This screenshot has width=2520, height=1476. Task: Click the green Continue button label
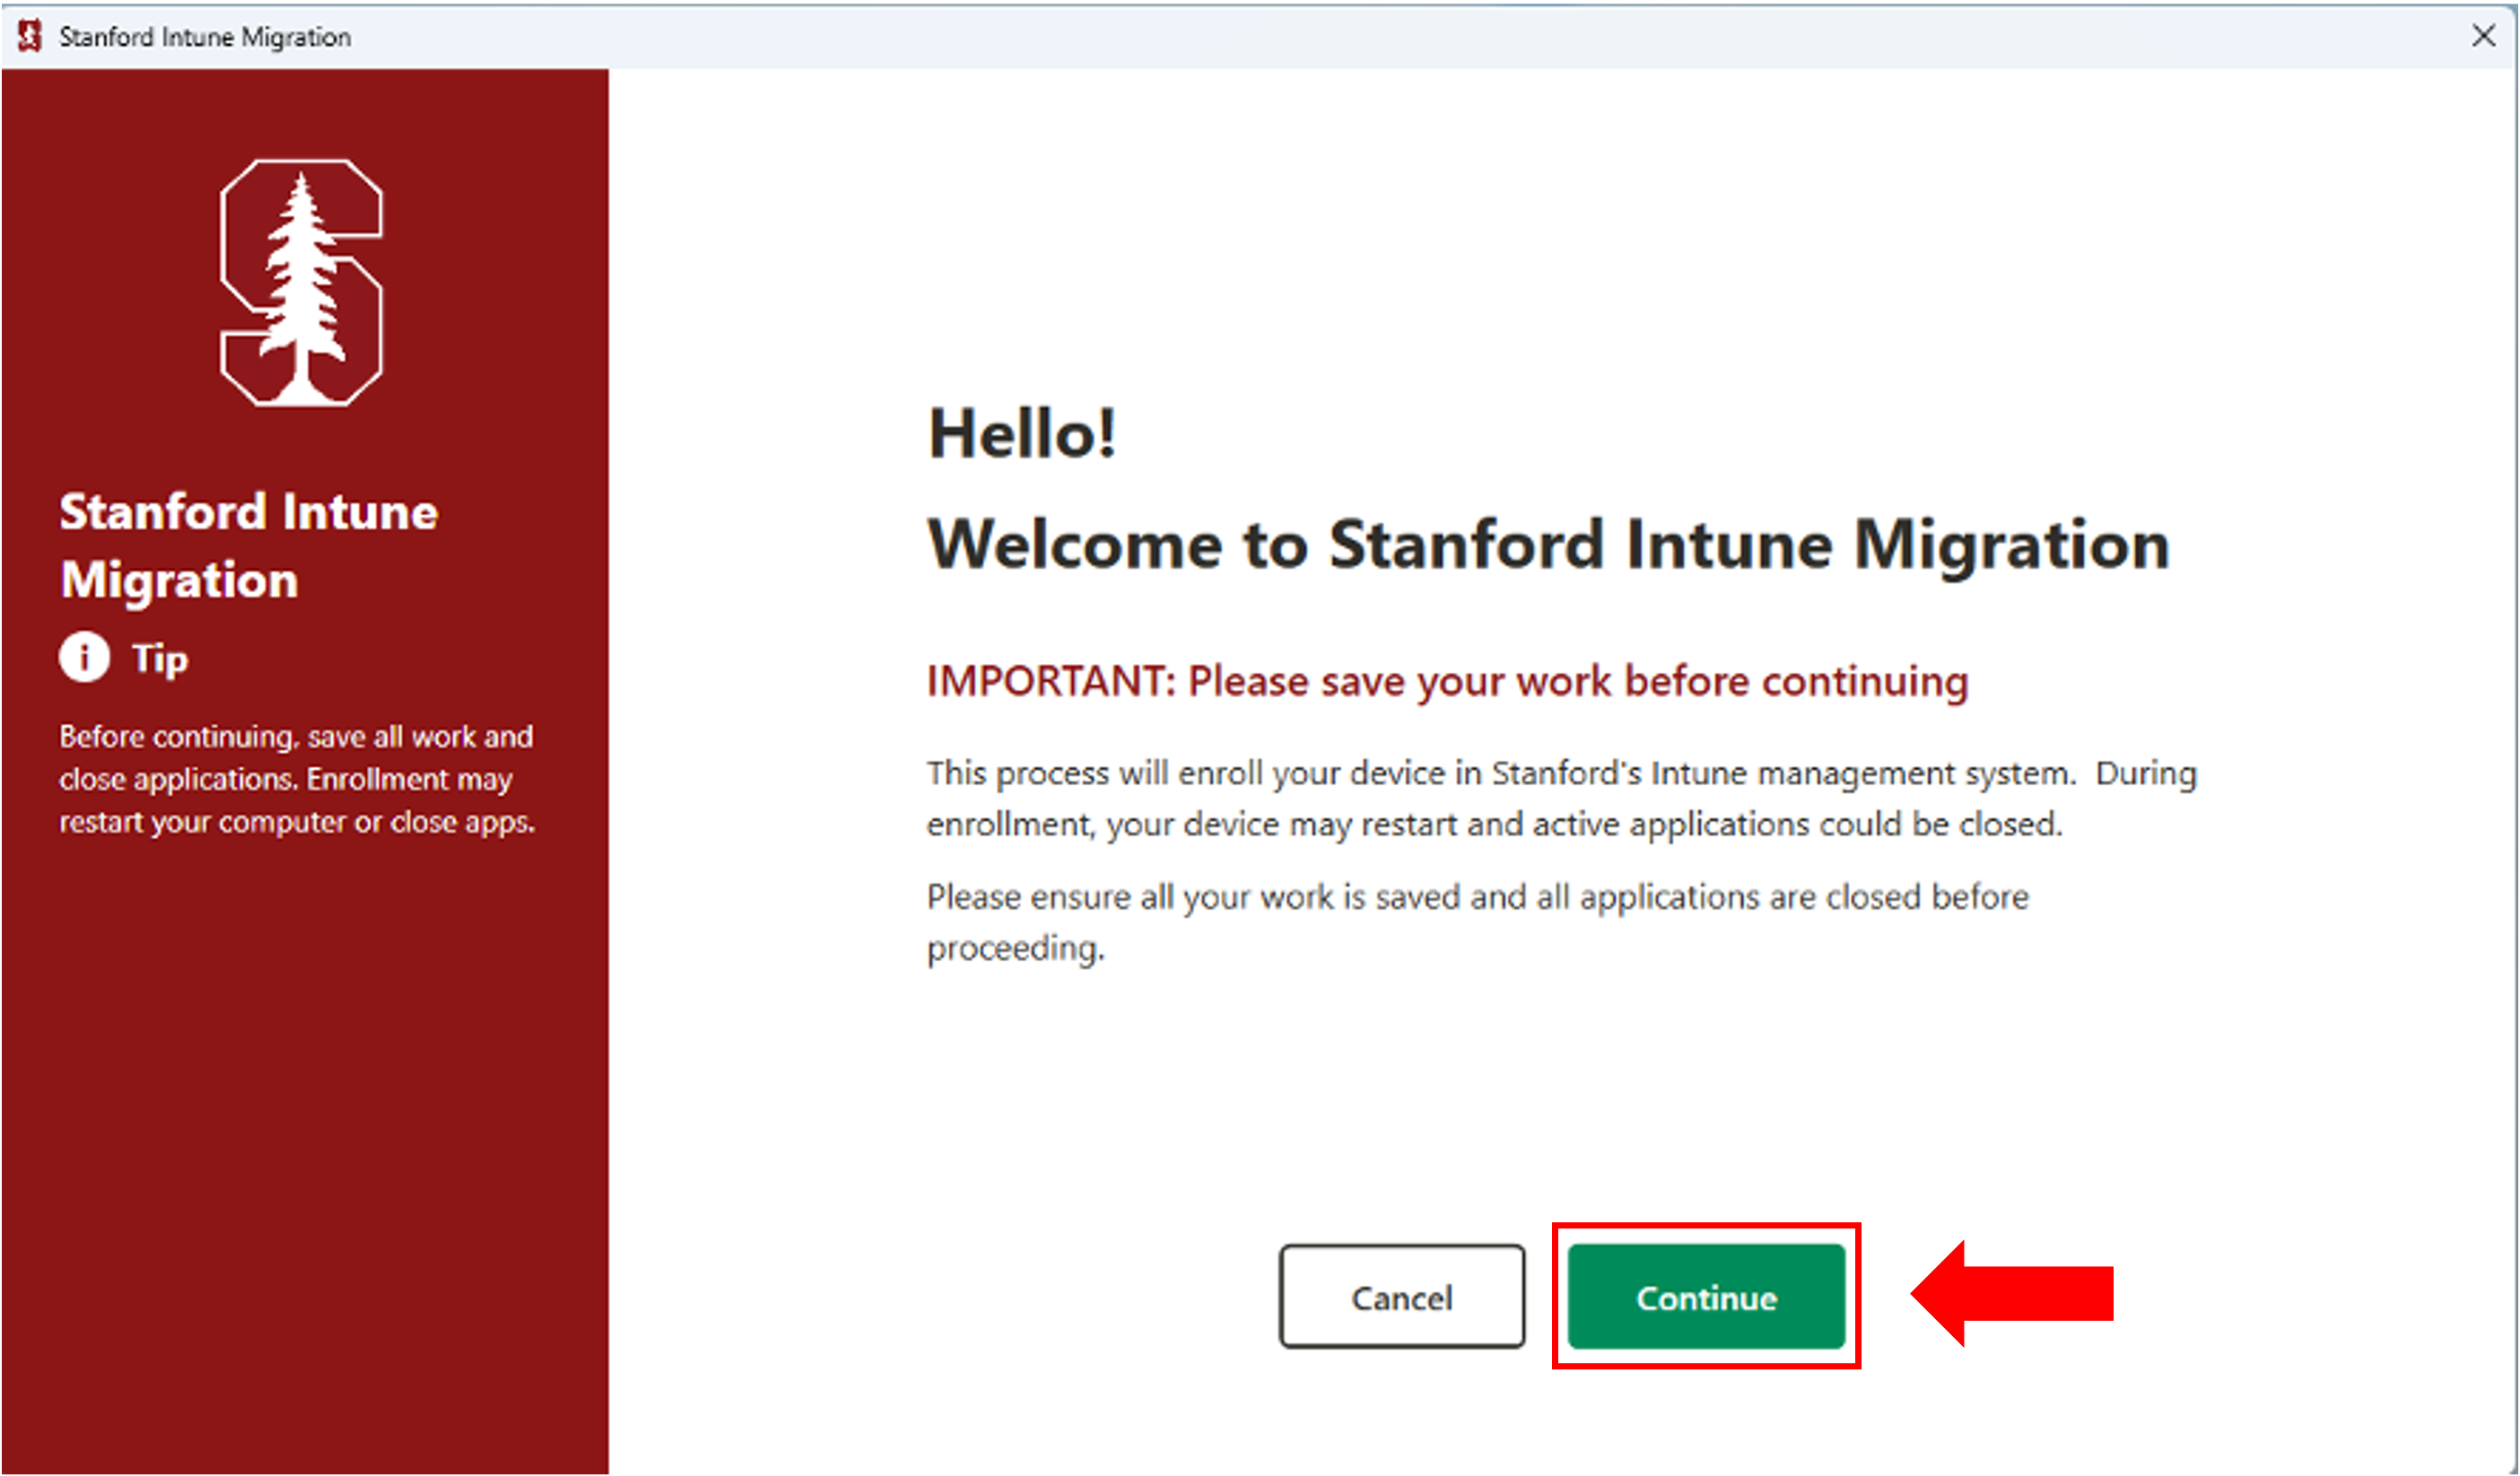click(1706, 1297)
